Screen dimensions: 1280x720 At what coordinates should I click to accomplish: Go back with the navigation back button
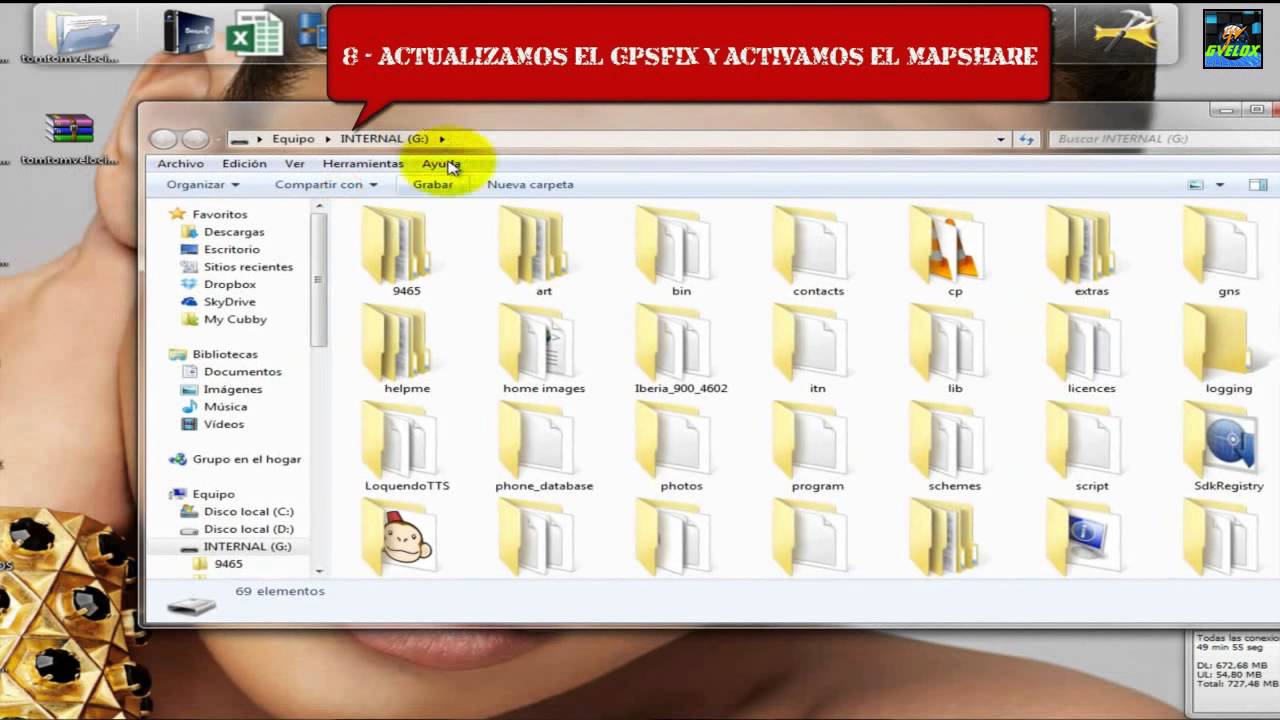click(x=163, y=139)
